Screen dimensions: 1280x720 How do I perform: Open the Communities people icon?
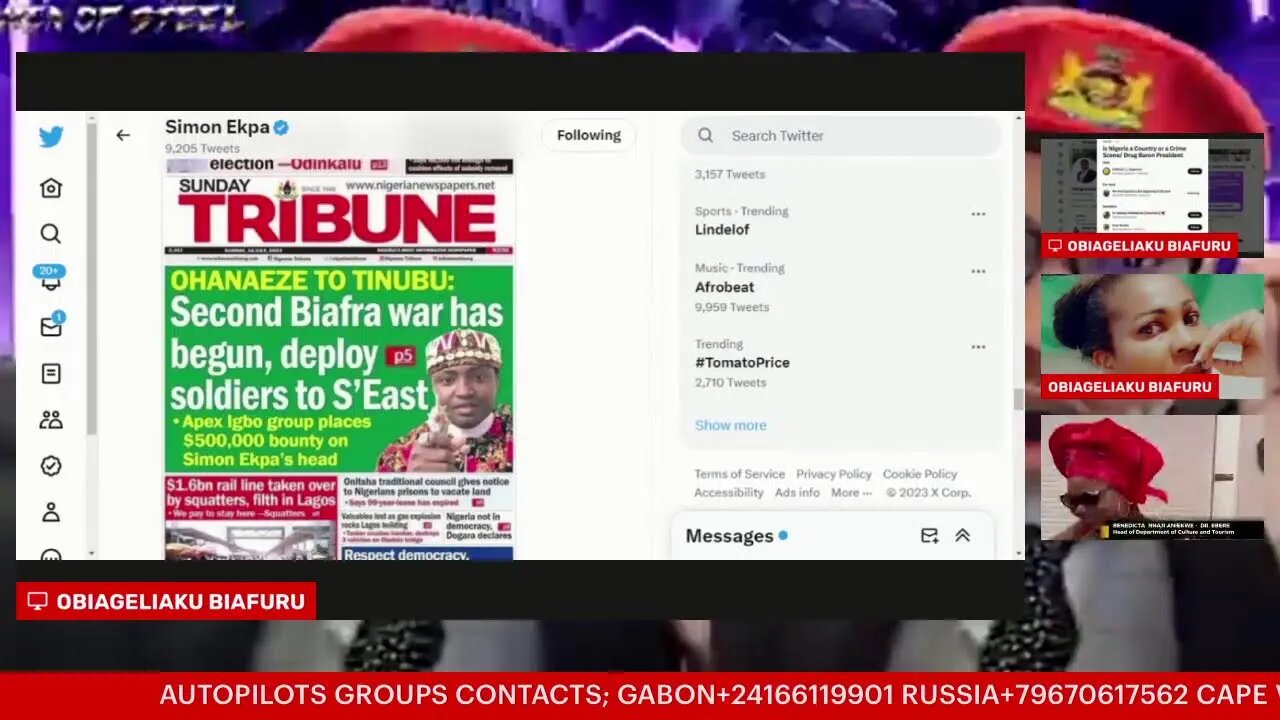pyautogui.click(x=51, y=420)
